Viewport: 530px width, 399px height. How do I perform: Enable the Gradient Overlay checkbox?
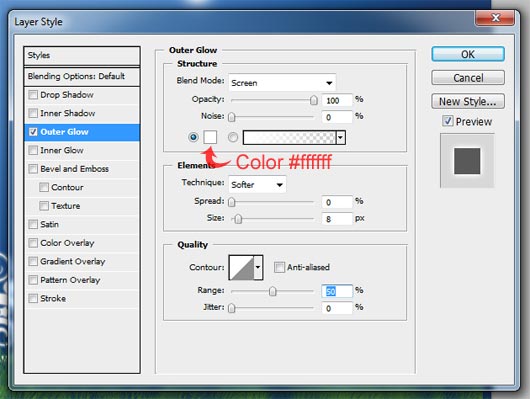click(x=33, y=261)
